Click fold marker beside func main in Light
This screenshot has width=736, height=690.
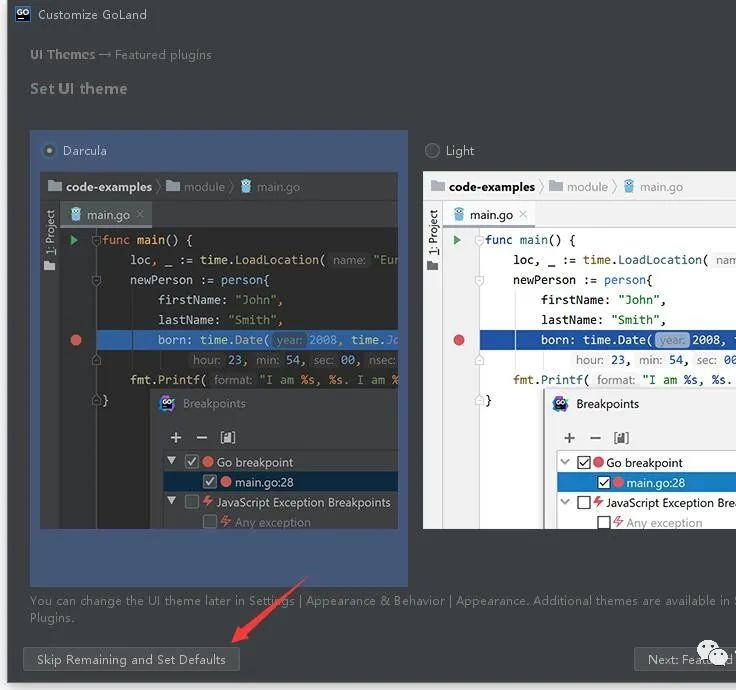pyautogui.click(x=479, y=240)
